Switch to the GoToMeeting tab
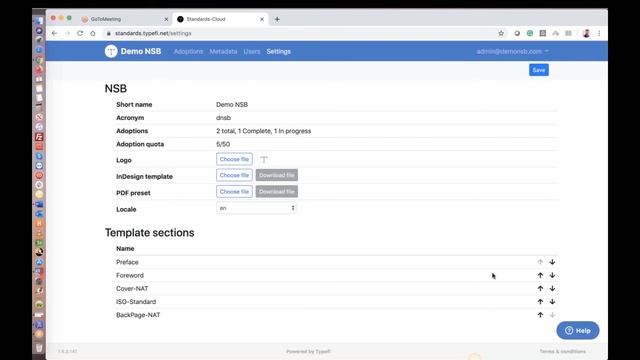This screenshot has width=640, height=360. tap(124, 19)
